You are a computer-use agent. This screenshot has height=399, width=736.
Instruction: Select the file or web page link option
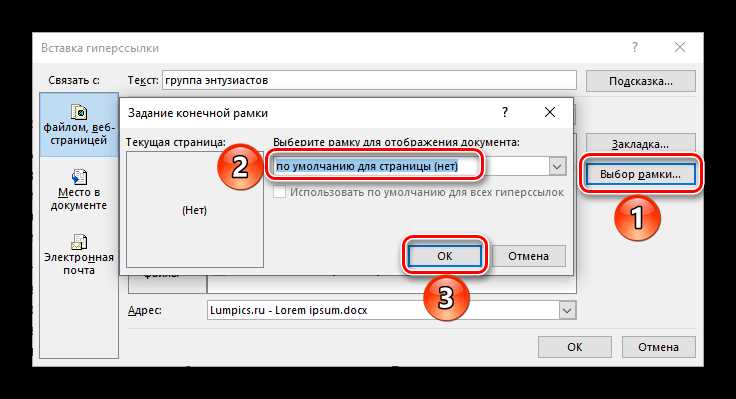pyautogui.click(x=79, y=125)
